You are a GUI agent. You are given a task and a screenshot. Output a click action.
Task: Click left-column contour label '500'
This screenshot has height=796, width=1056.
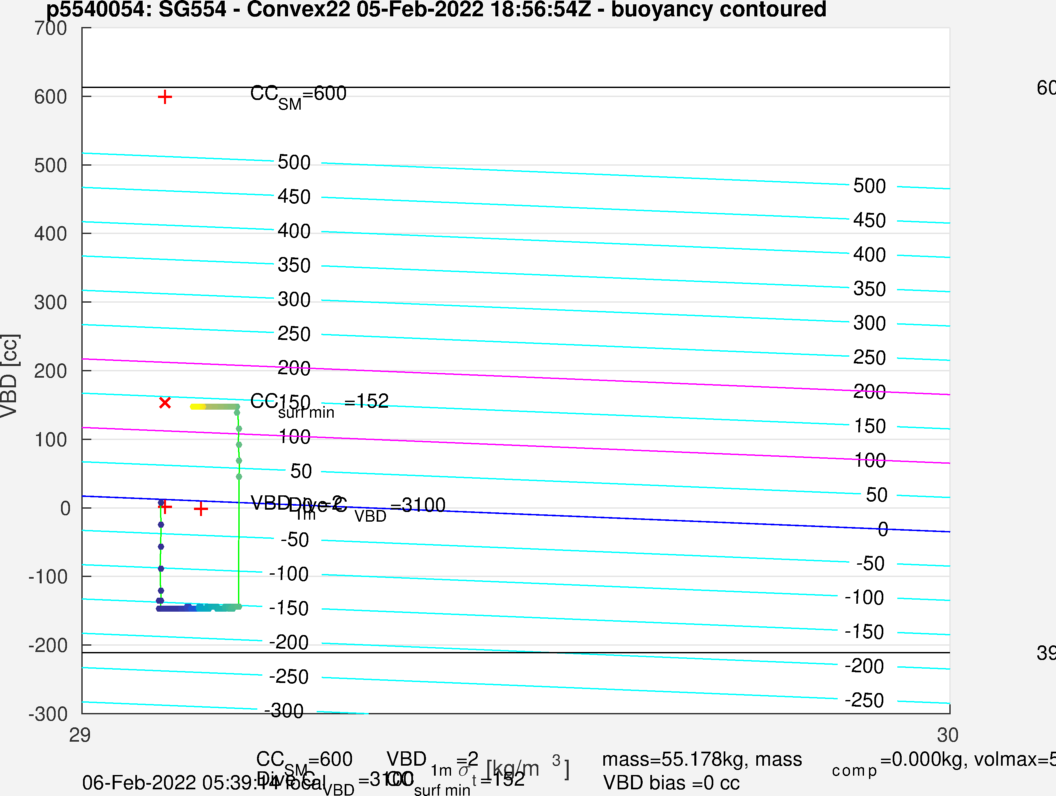point(294,163)
